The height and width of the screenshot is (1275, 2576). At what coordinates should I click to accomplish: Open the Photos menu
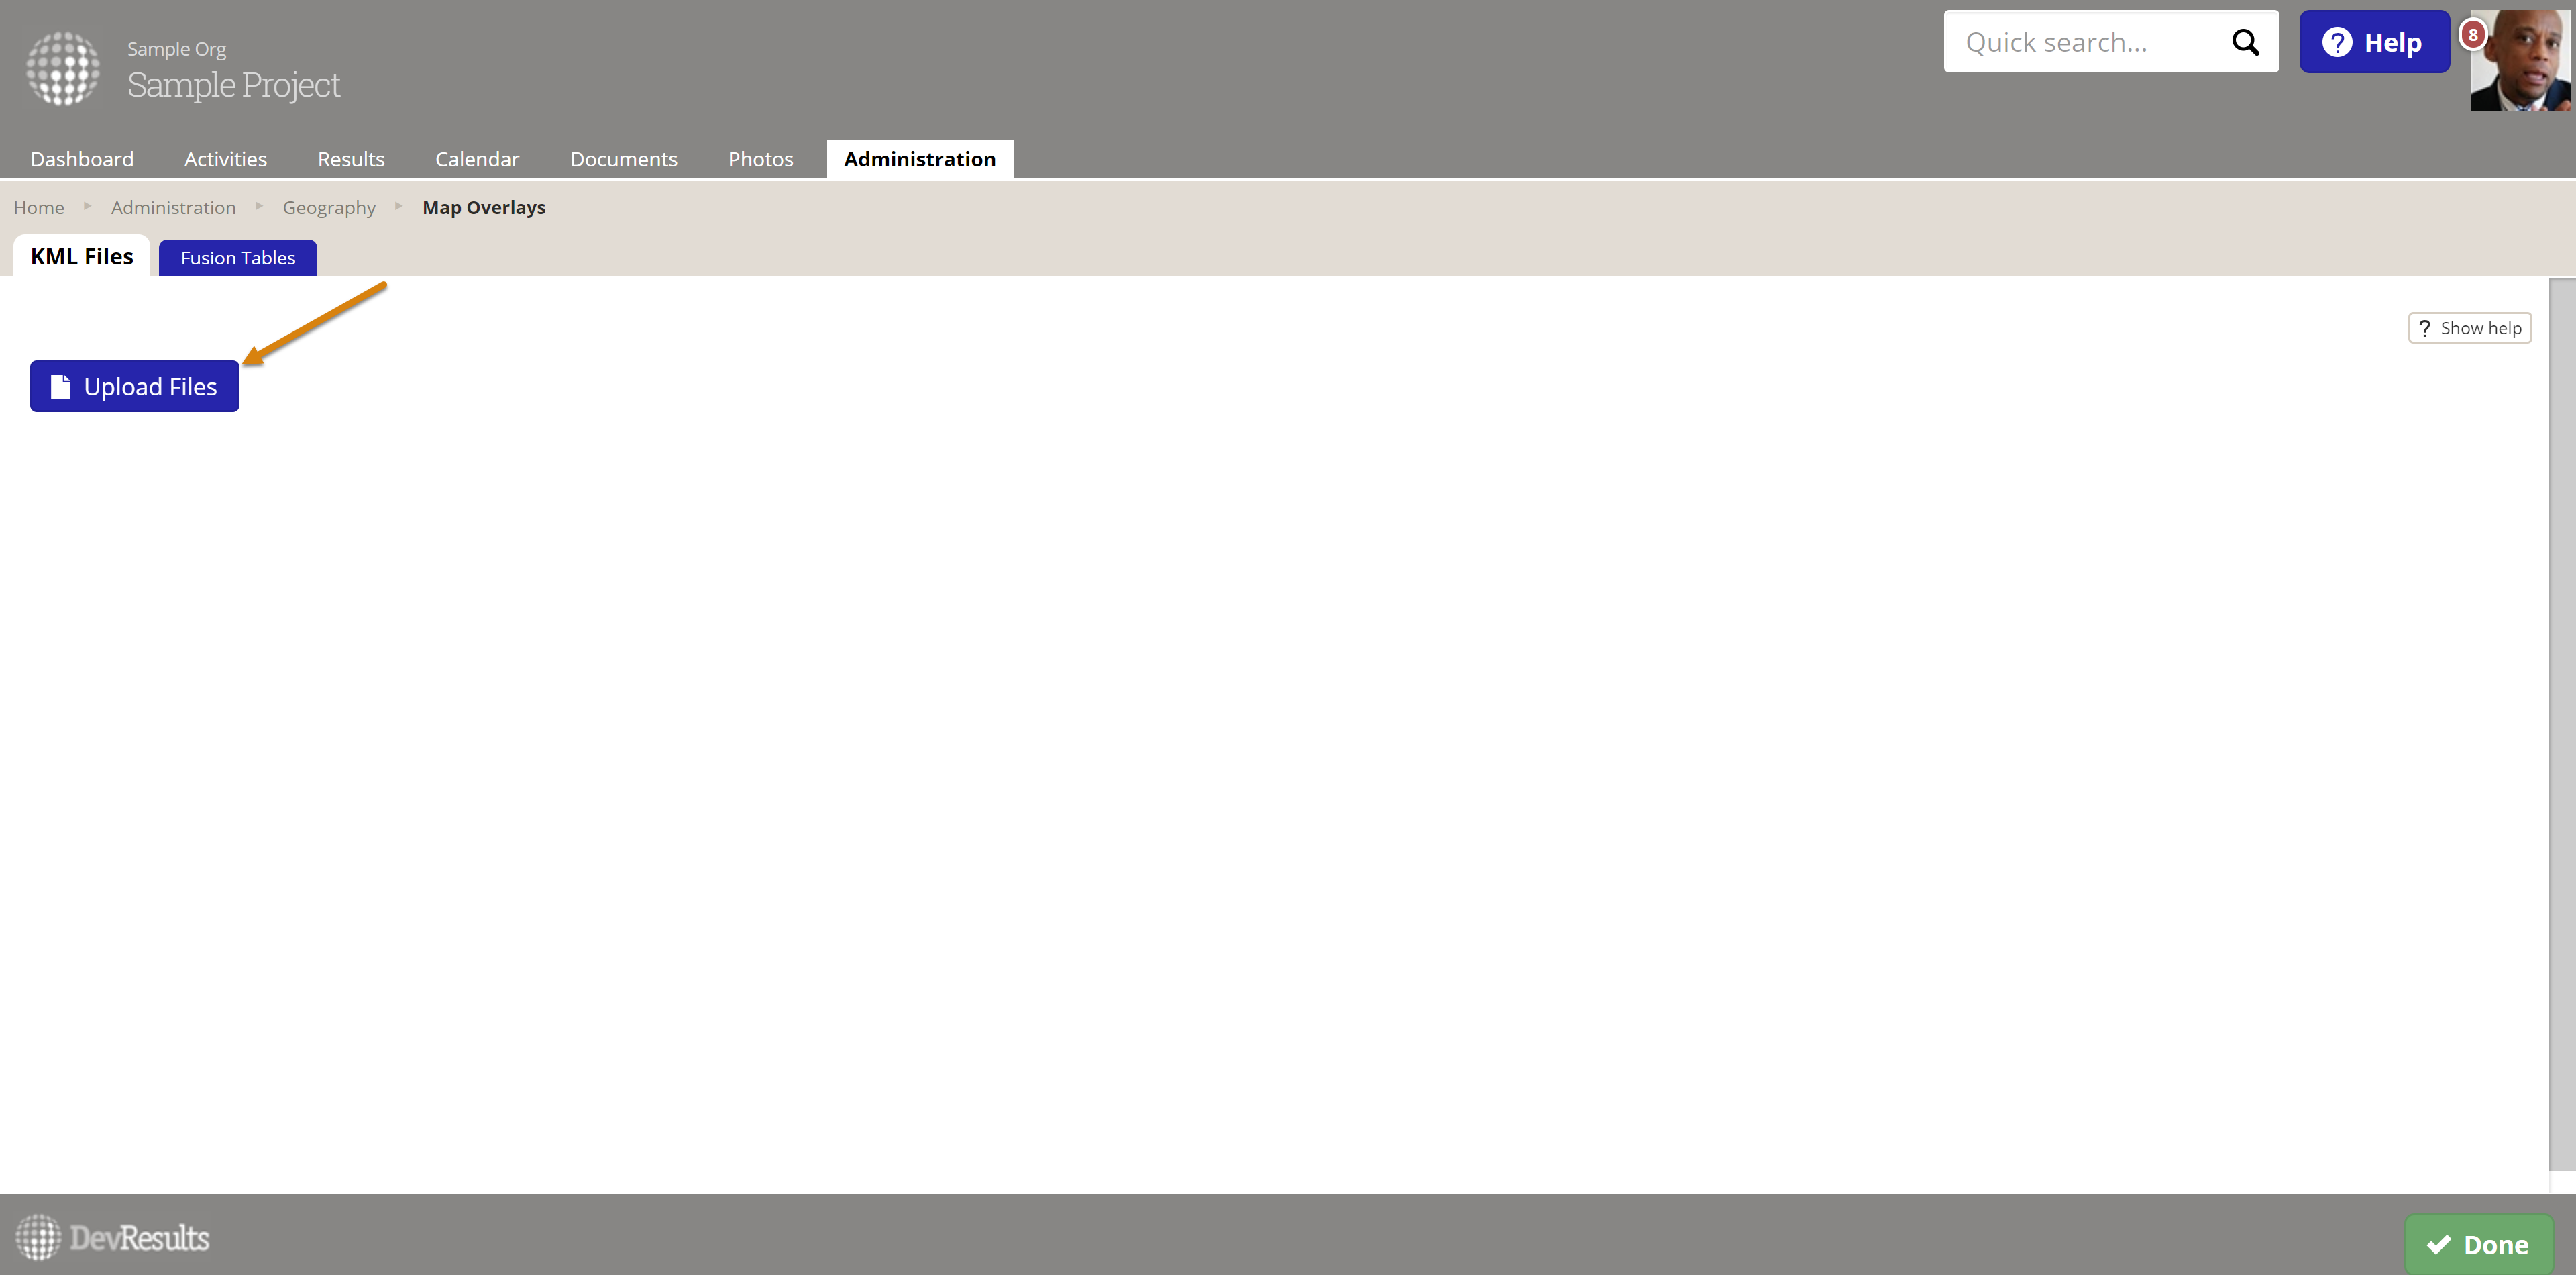coord(760,159)
